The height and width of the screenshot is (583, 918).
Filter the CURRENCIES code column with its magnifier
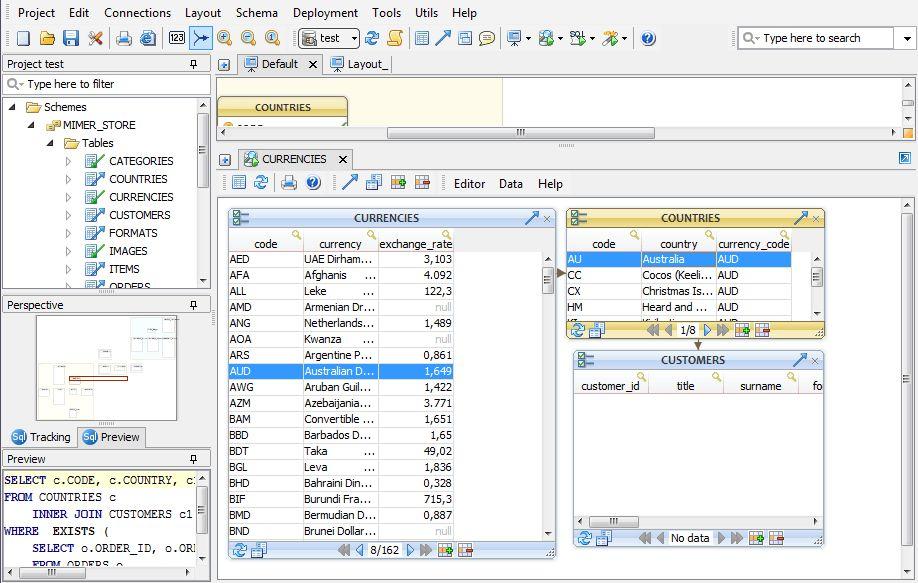tap(297, 235)
